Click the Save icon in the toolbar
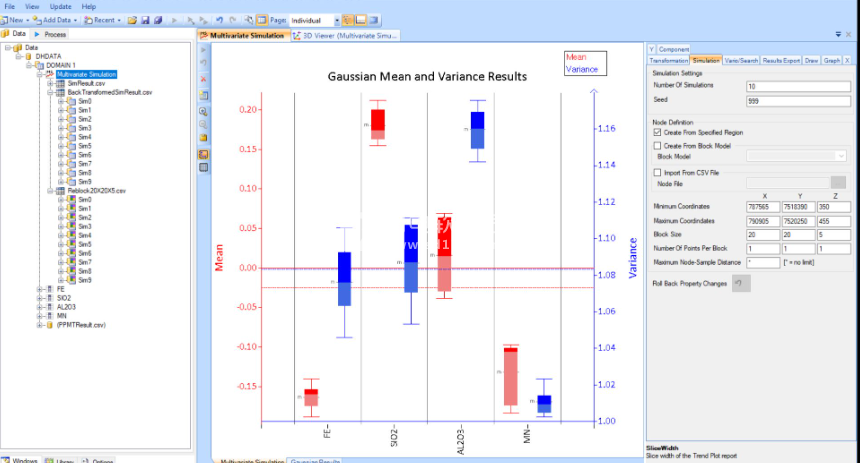The width and height of the screenshot is (860, 463). [x=145, y=20]
